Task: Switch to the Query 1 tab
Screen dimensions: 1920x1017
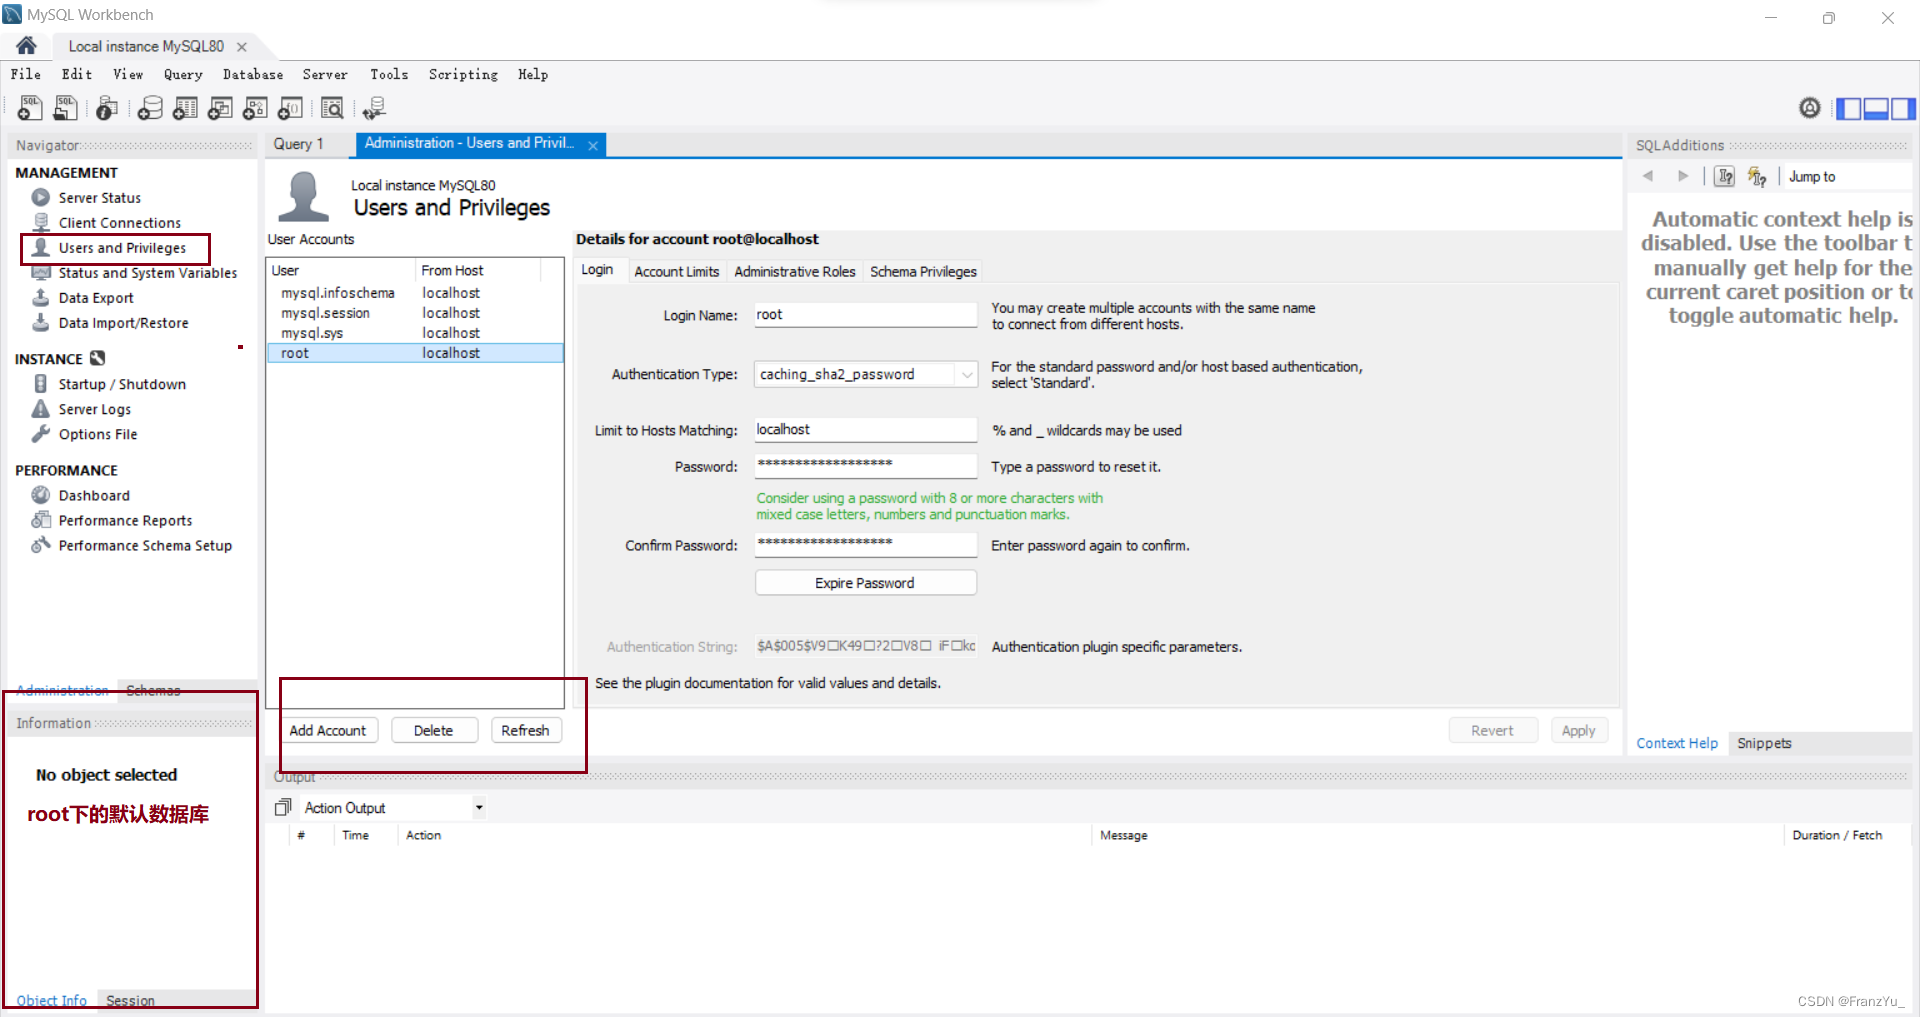Action: click(x=298, y=144)
